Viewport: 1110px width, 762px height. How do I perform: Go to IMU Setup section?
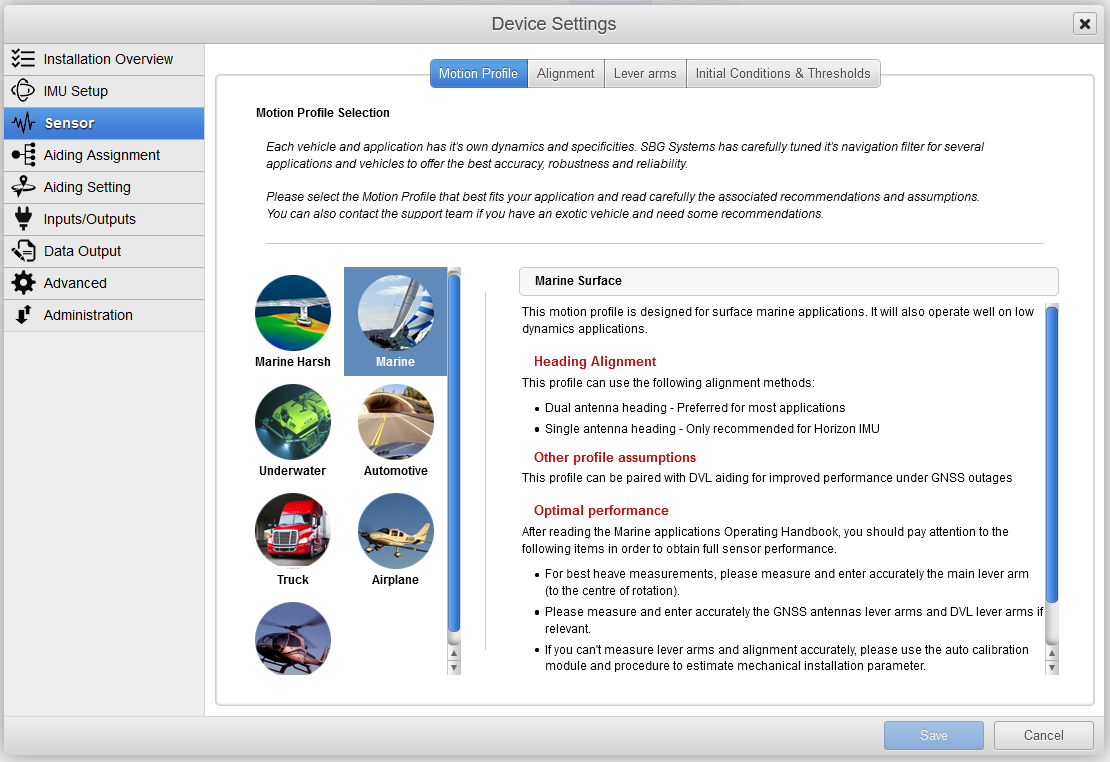click(x=104, y=91)
